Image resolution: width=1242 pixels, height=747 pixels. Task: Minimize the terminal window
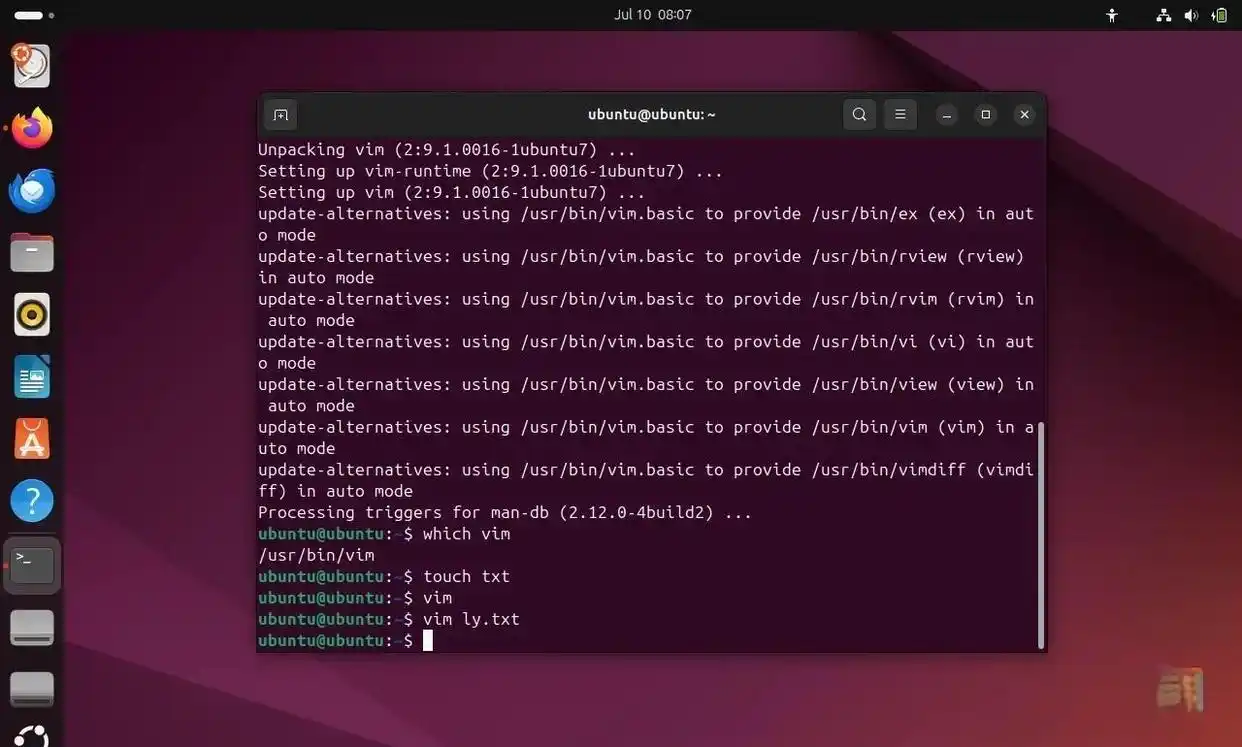click(x=947, y=115)
